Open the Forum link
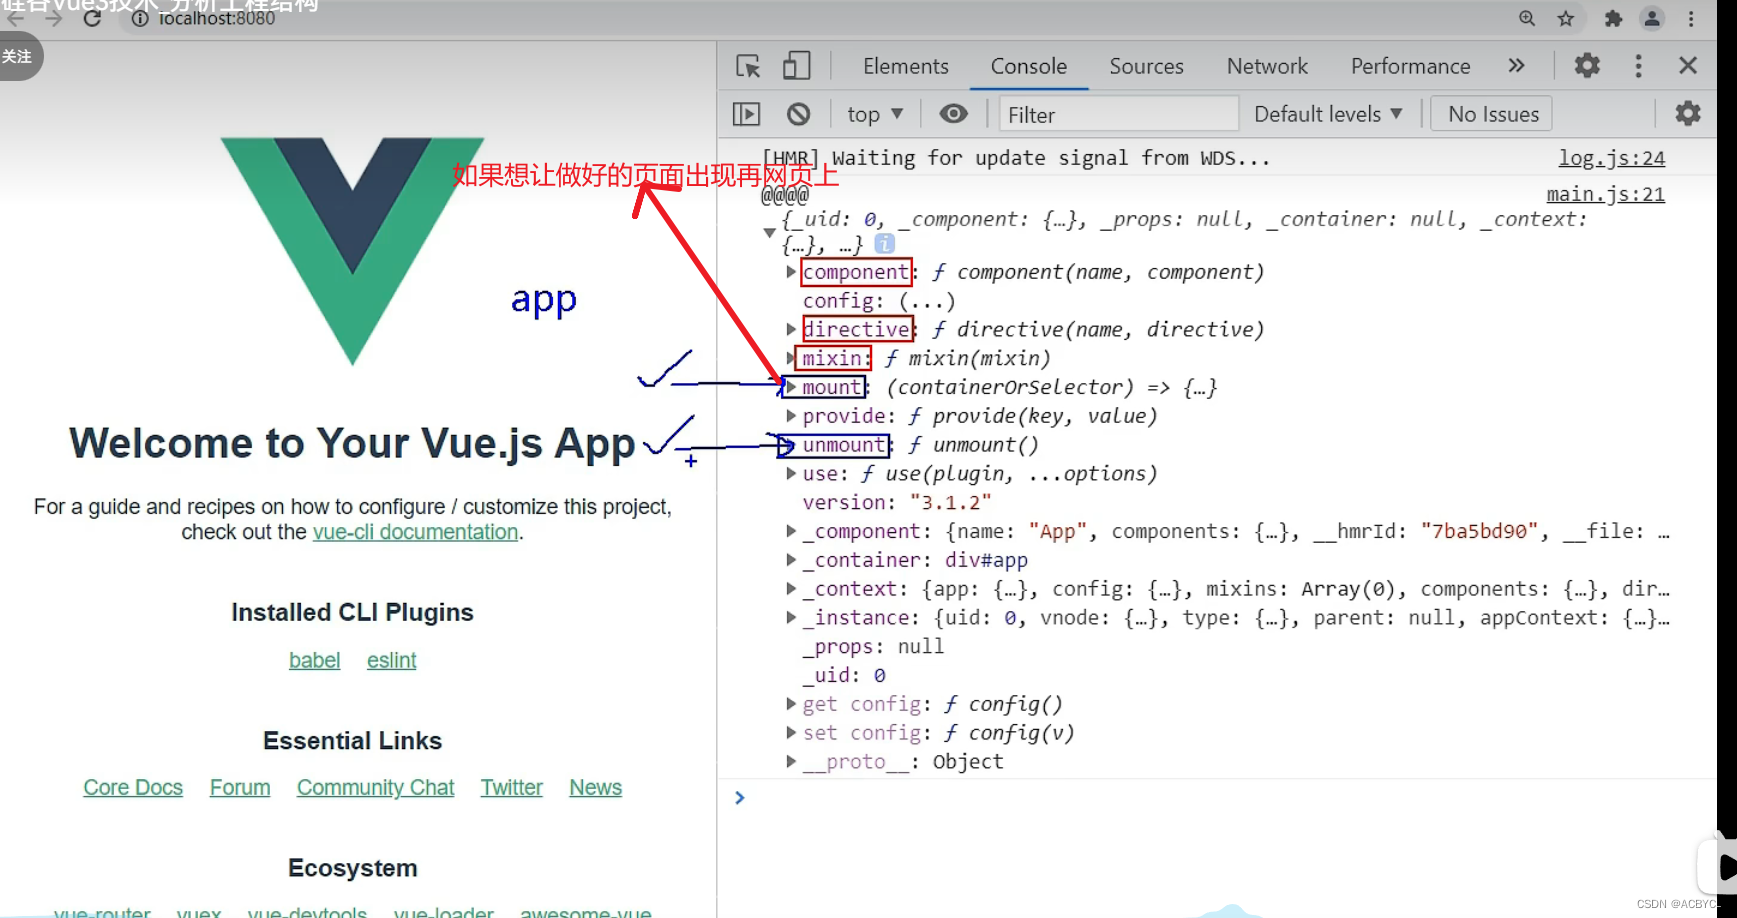The width and height of the screenshot is (1737, 918). tap(240, 788)
